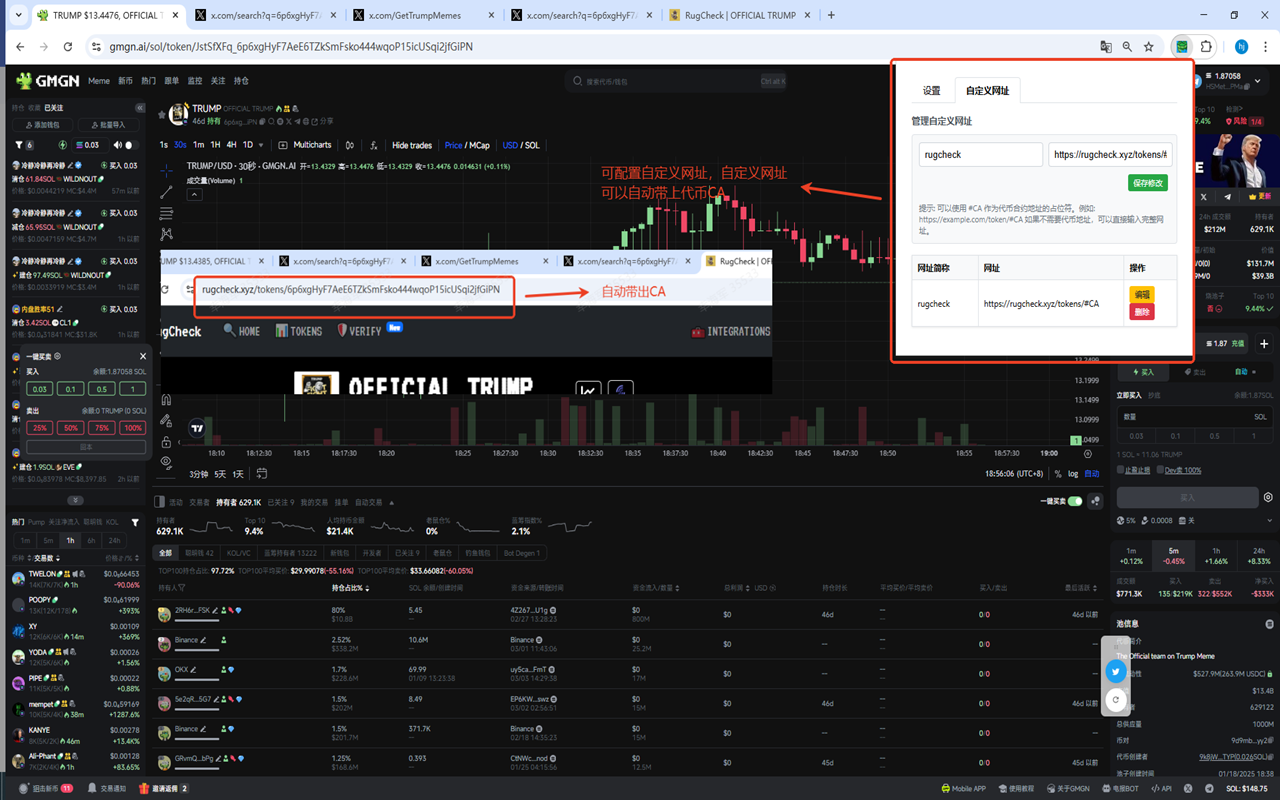Viewport: 1280px width, 800px height.
Task: Click the GMGN logo
Action: [49, 81]
